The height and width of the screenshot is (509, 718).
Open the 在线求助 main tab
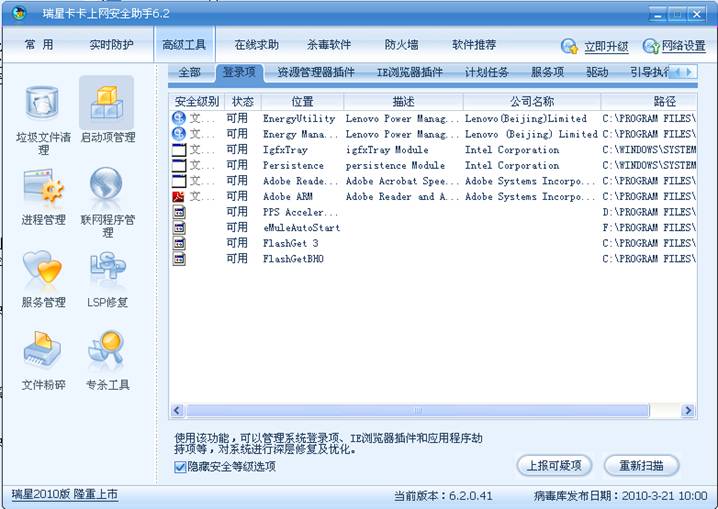point(256,44)
